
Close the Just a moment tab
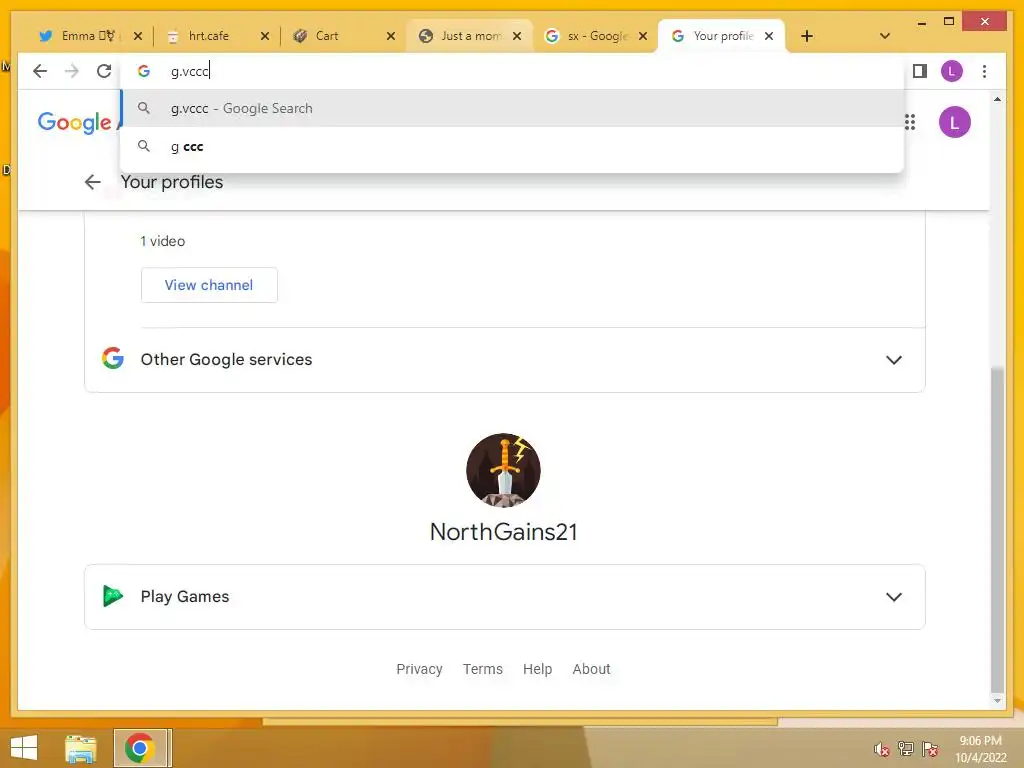tap(517, 36)
